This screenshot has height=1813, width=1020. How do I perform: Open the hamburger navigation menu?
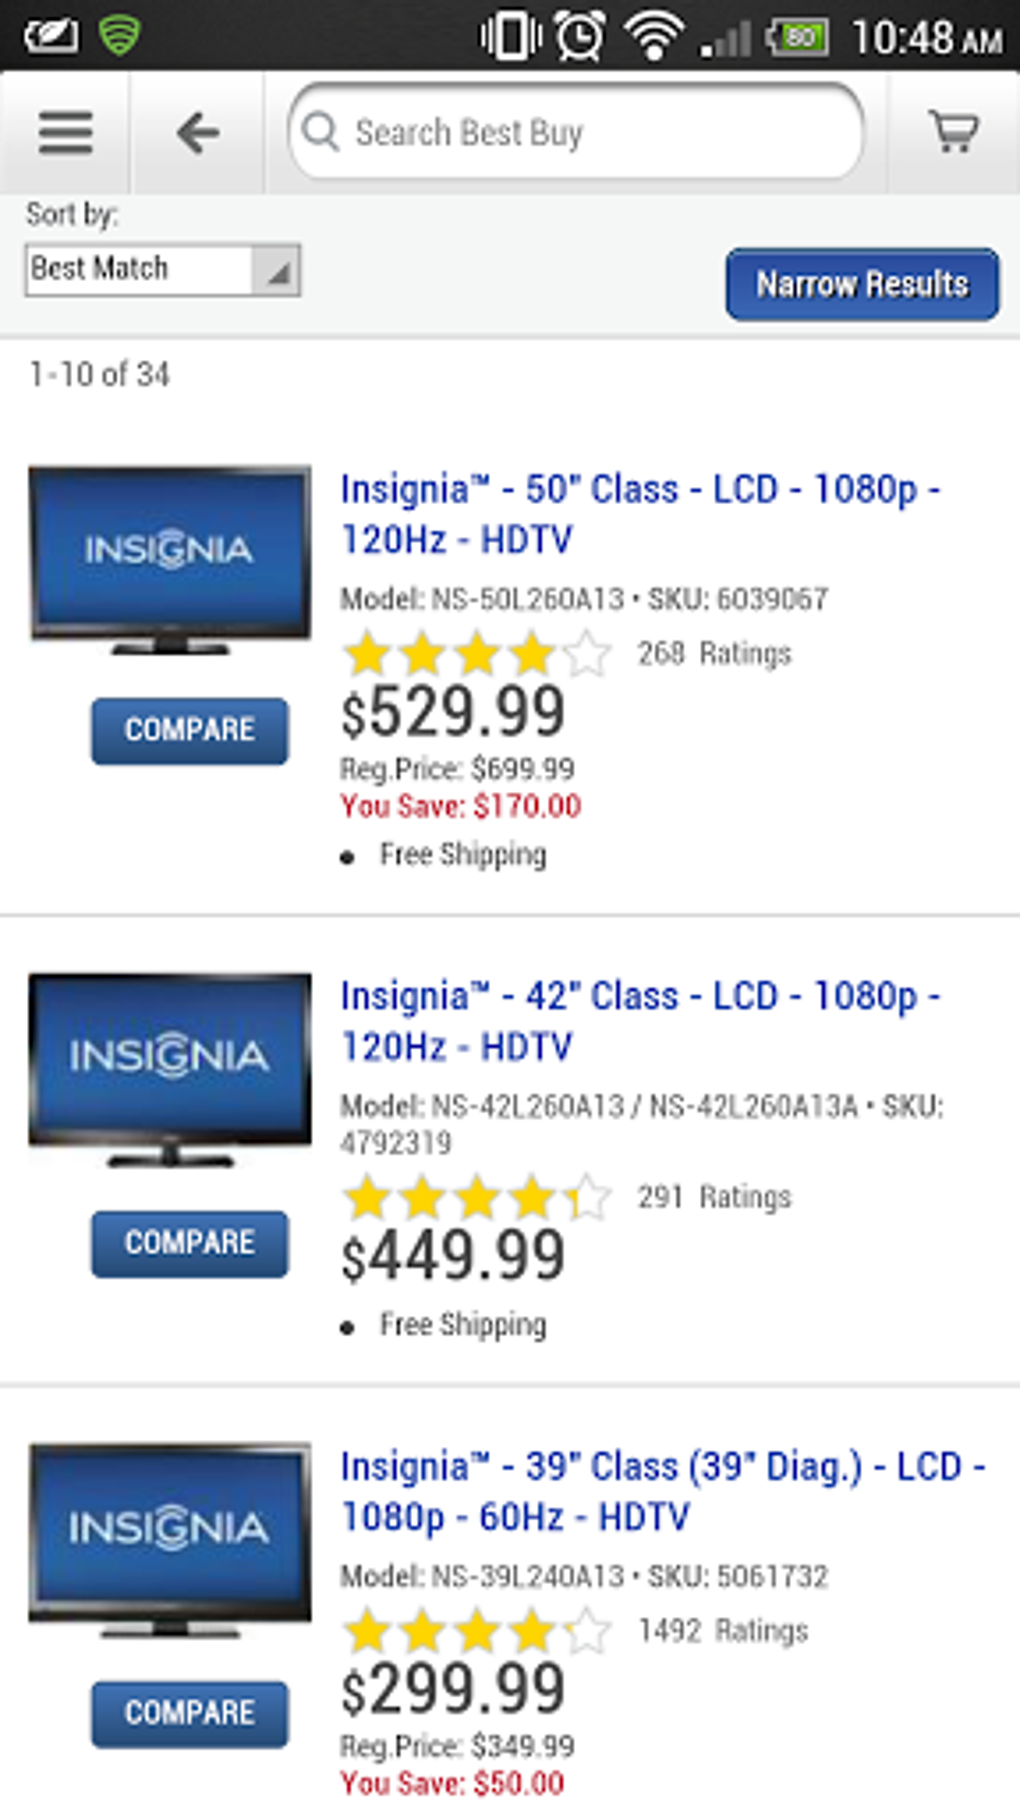point(66,132)
